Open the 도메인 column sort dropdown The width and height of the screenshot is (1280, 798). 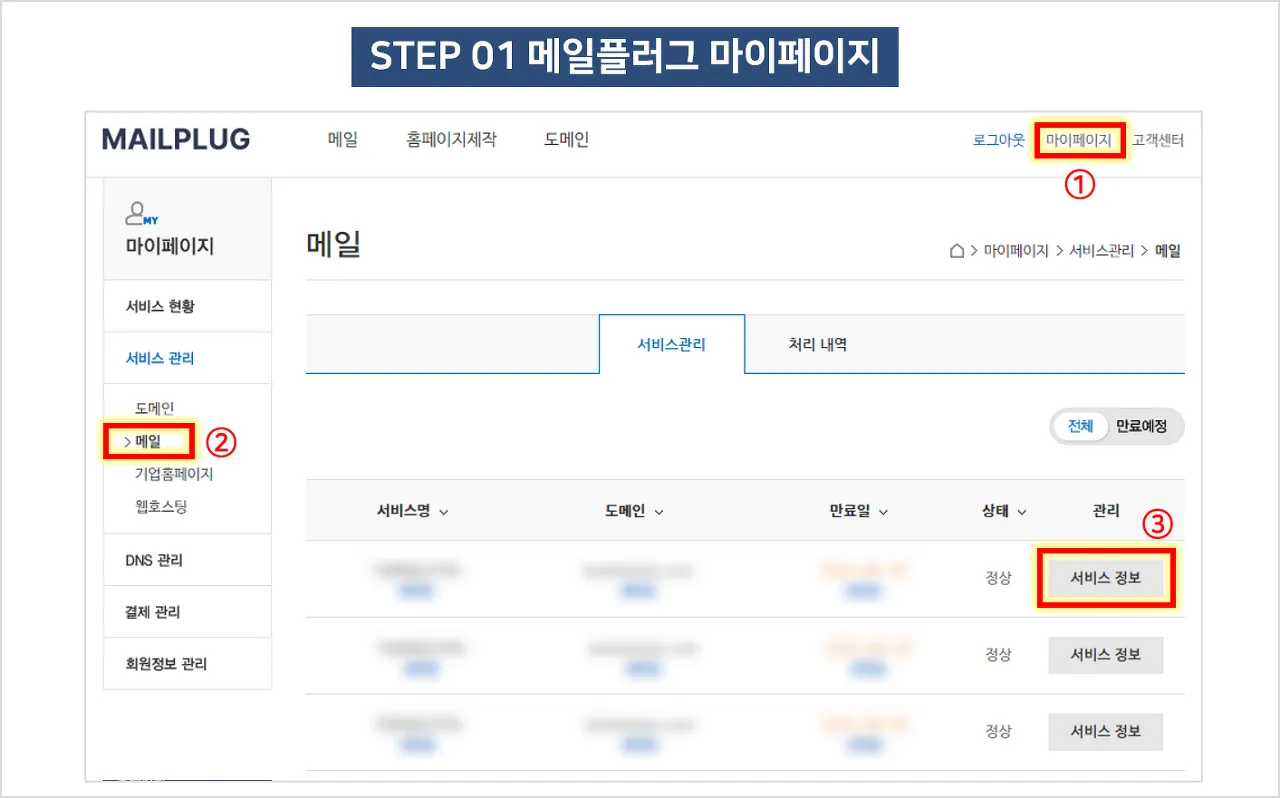coord(659,512)
